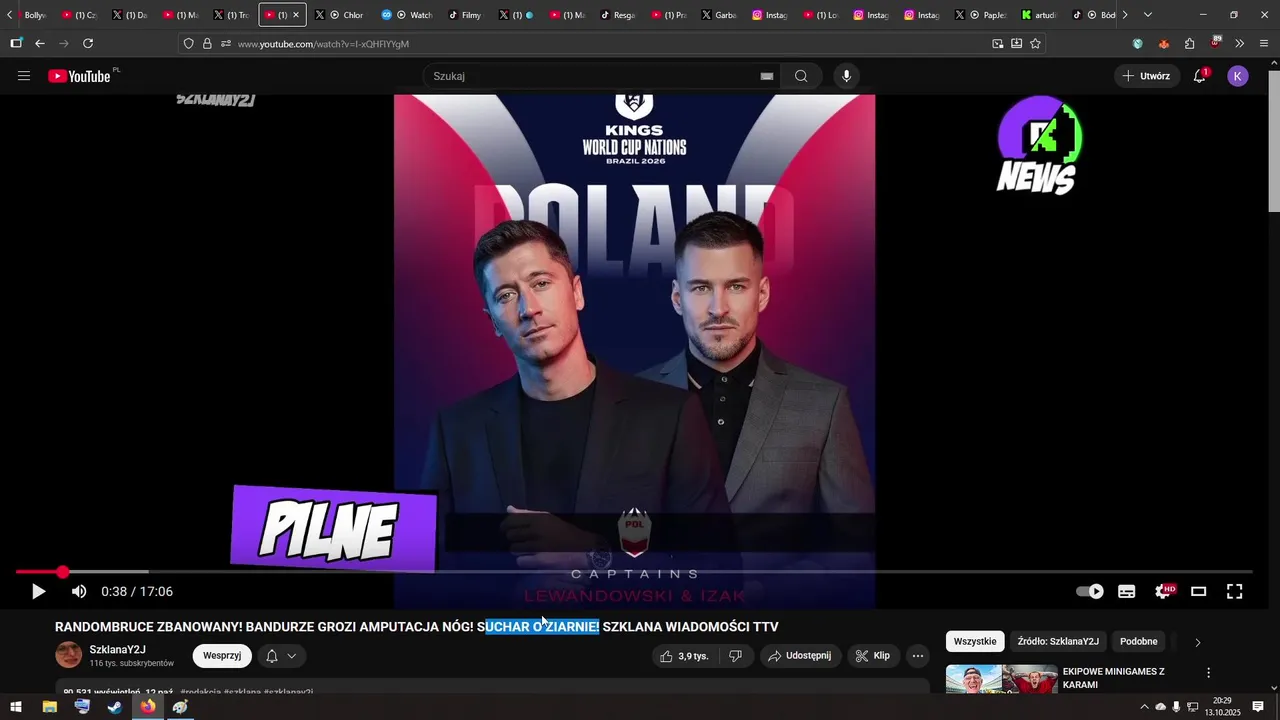Open EKIPOWE MINIGAMES Z KARAMI title
The height and width of the screenshot is (720, 1280).
click(x=1114, y=678)
